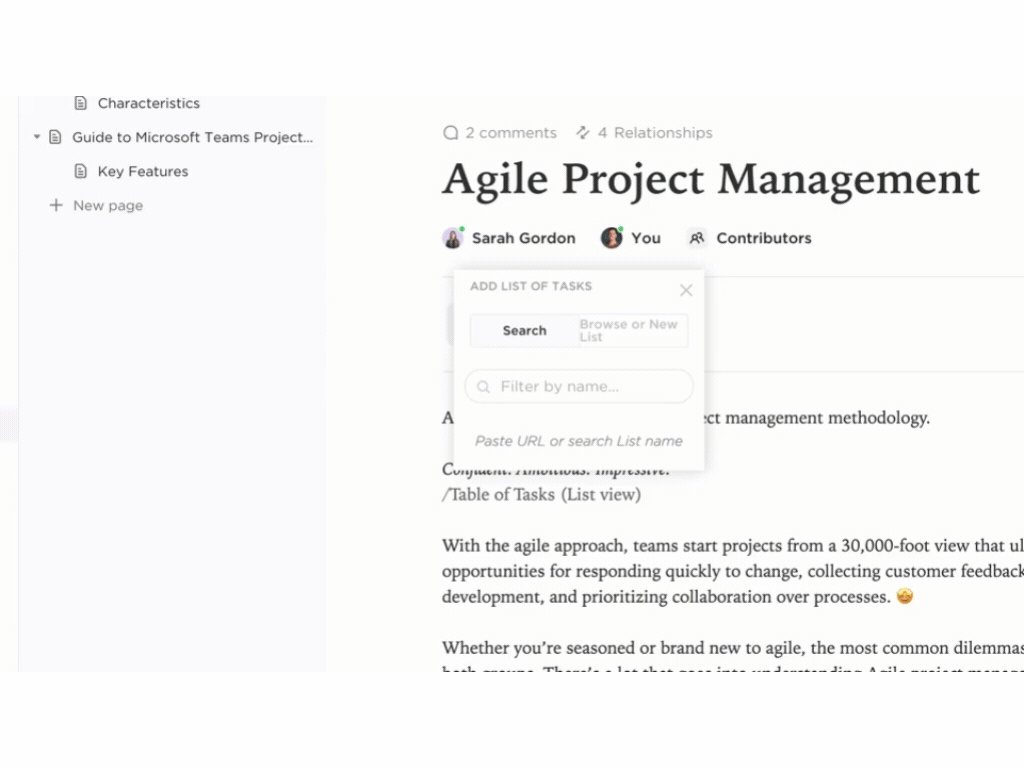
Task: Click the comments speech bubble icon
Action: coord(451,133)
